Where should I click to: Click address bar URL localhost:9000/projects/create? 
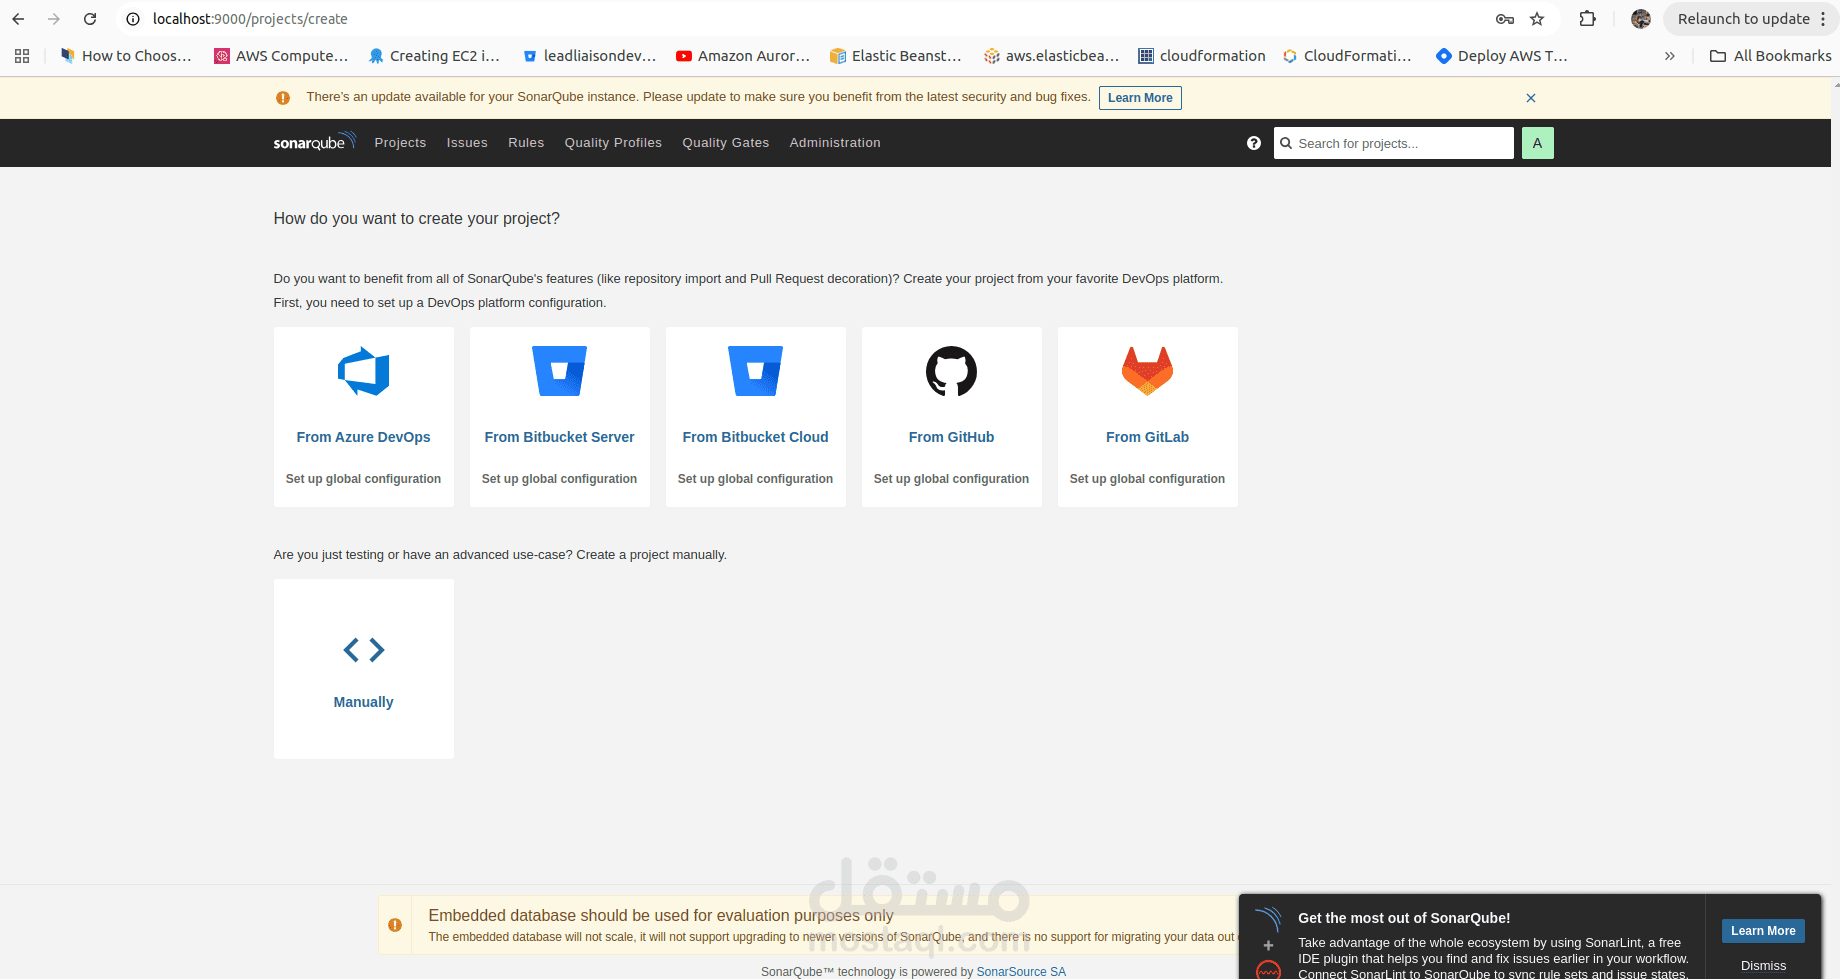pyautogui.click(x=250, y=19)
